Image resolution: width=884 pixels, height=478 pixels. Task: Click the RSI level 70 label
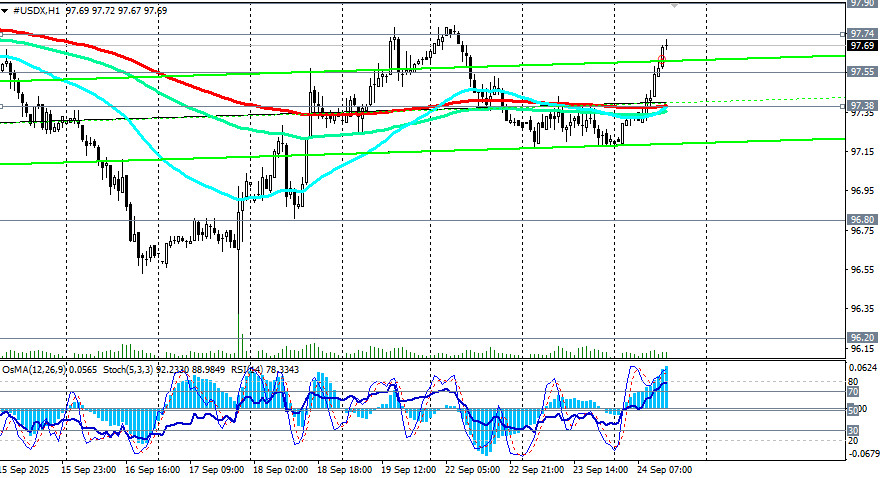853,393
